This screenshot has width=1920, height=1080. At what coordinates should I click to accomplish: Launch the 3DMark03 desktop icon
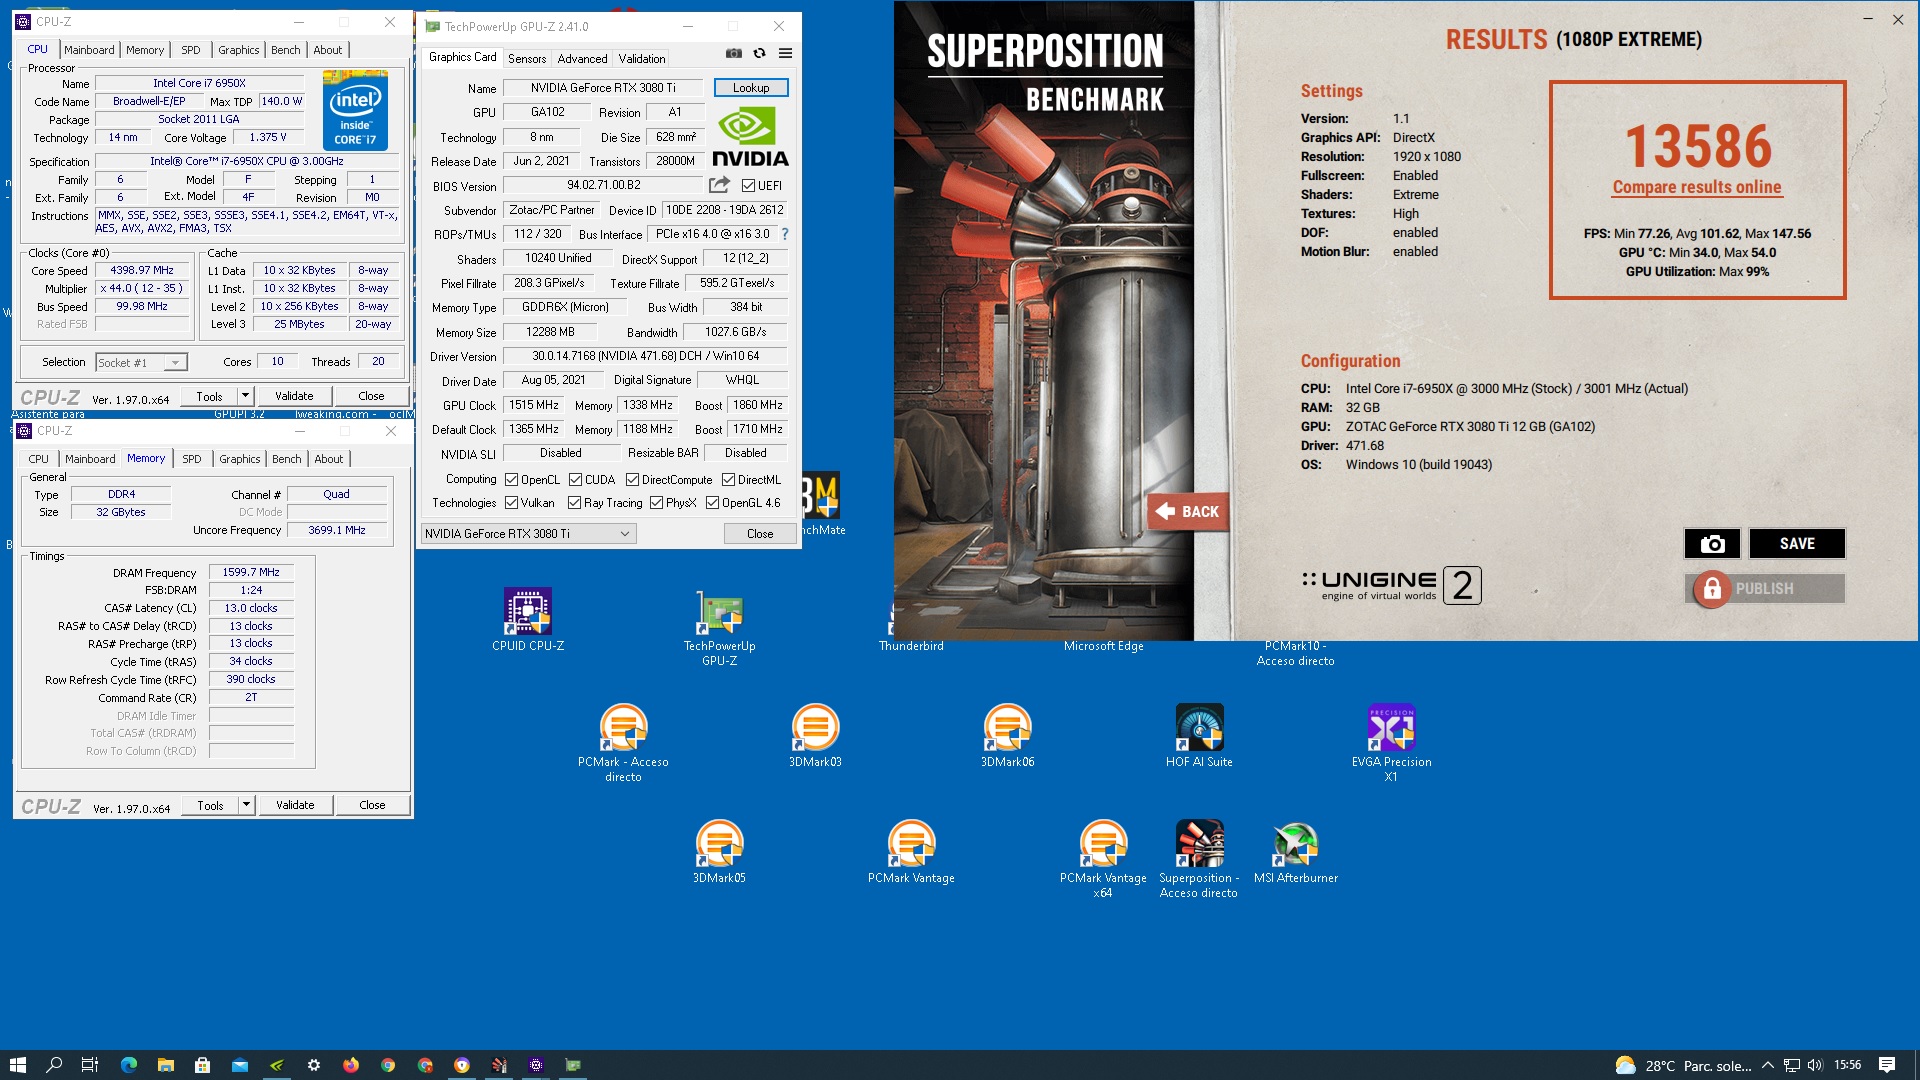tap(815, 736)
